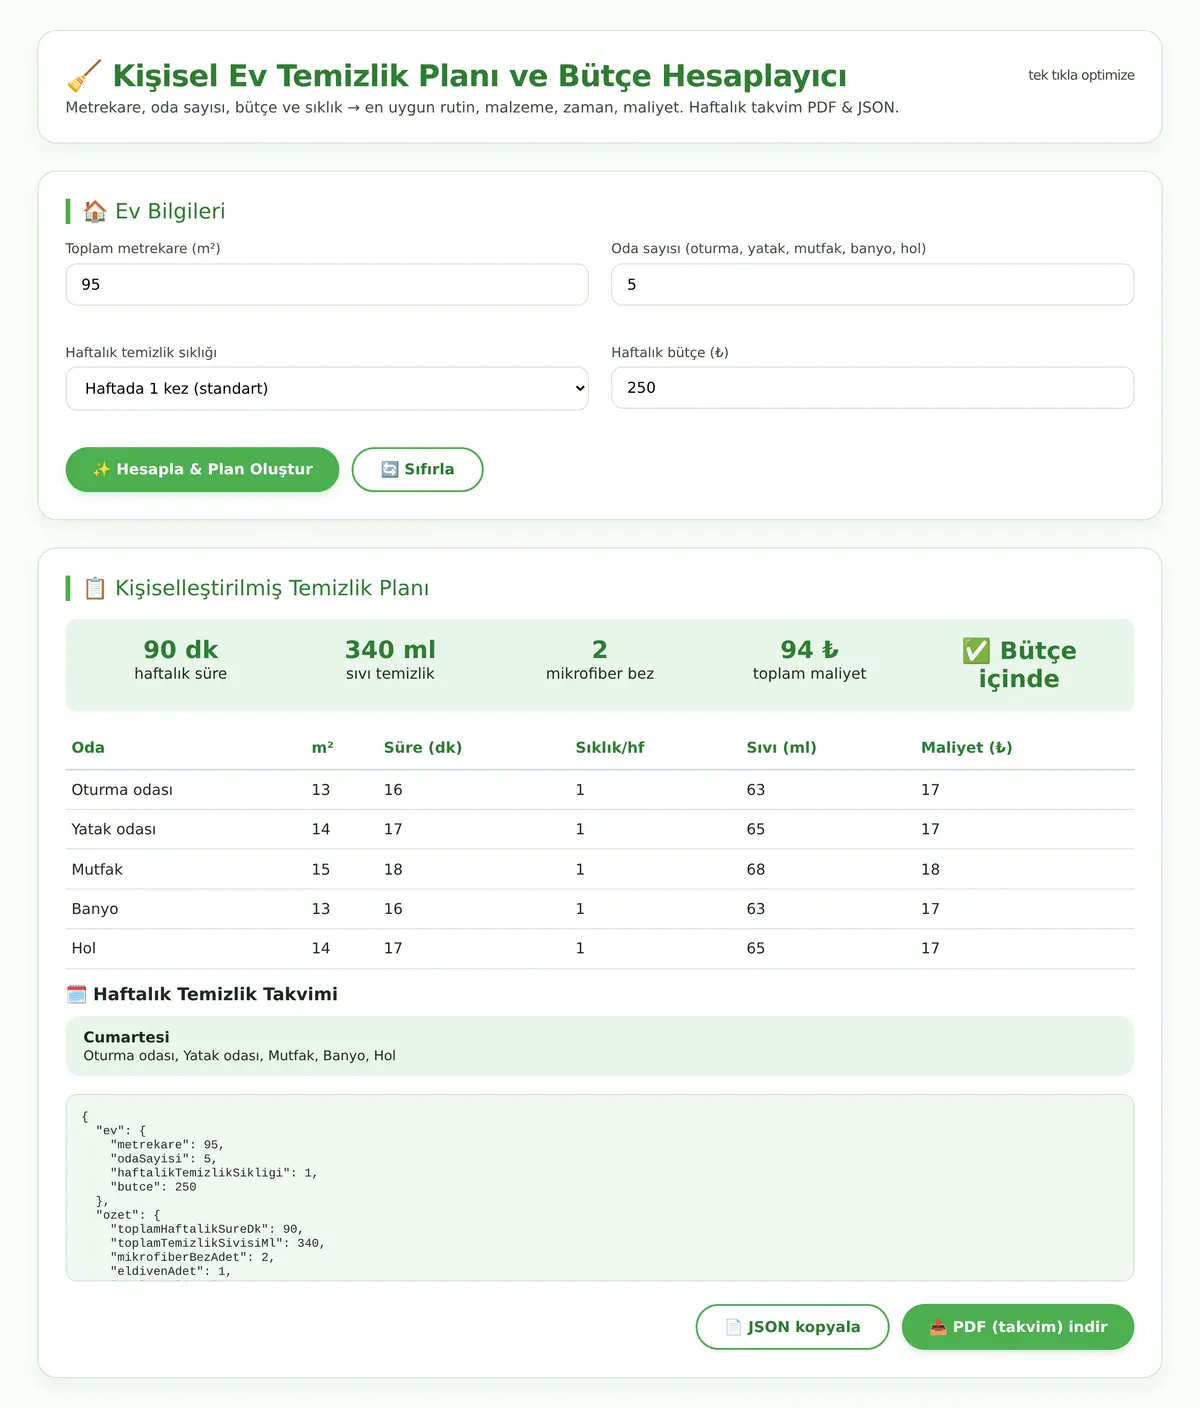Click the calendar icon beside Haftalık Temizlik Takvimi

tap(76, 994)
